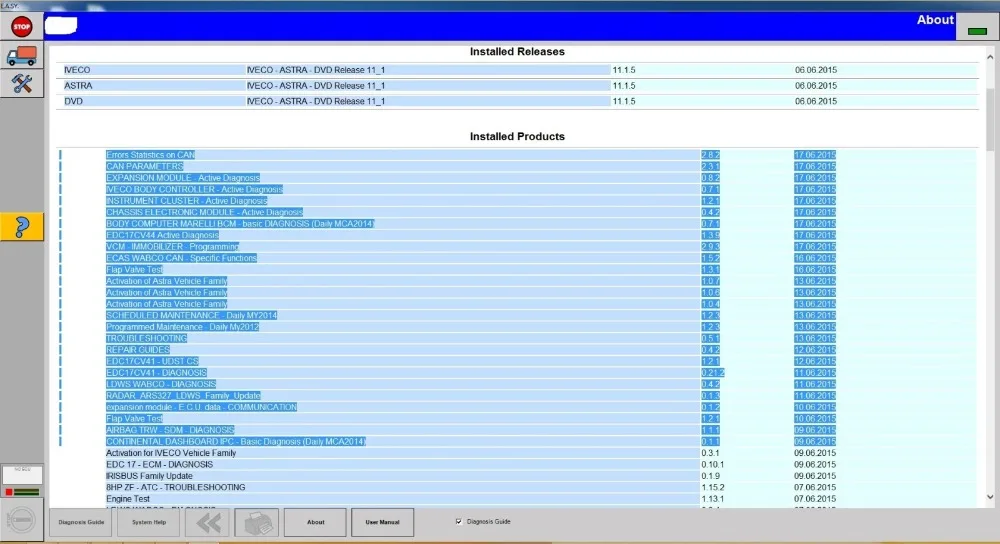Select 'IVECO BODY CONTROLLER - Active Diagnosis'
The width and height of the screenshot is (1000, 544).
pos(194,189)
